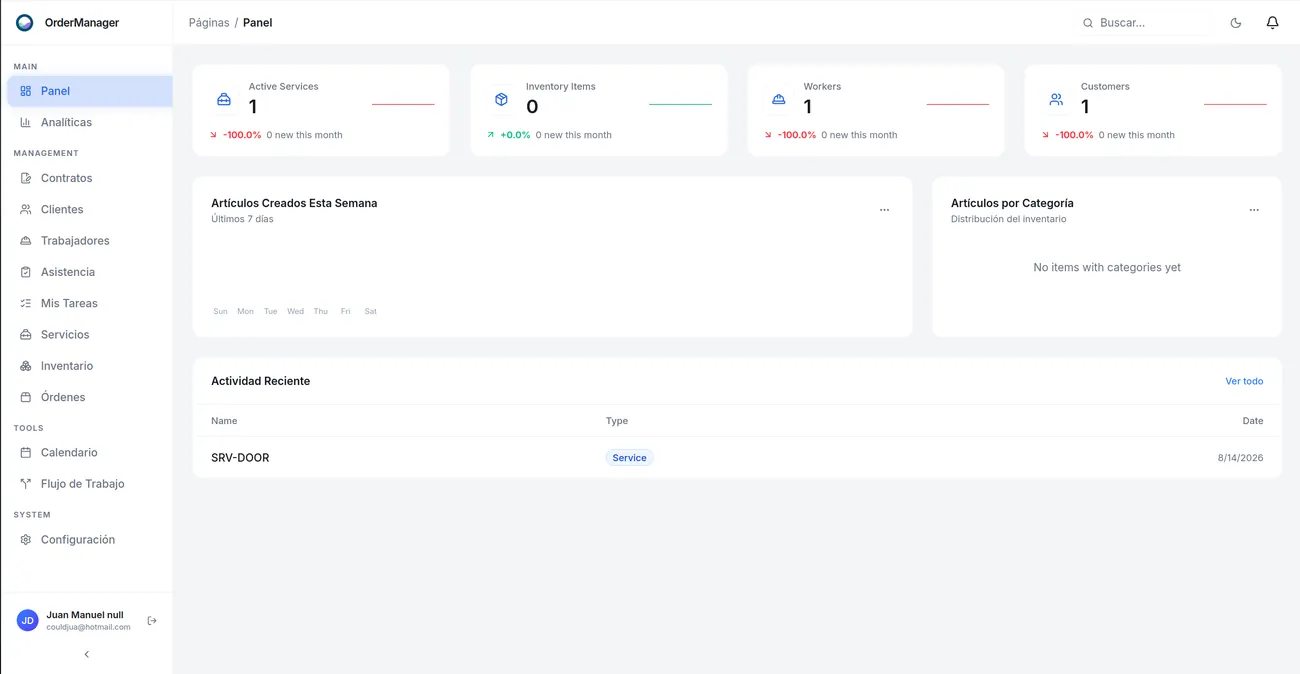
Task: Click the Service type badge
Action: tap(629, 458)
